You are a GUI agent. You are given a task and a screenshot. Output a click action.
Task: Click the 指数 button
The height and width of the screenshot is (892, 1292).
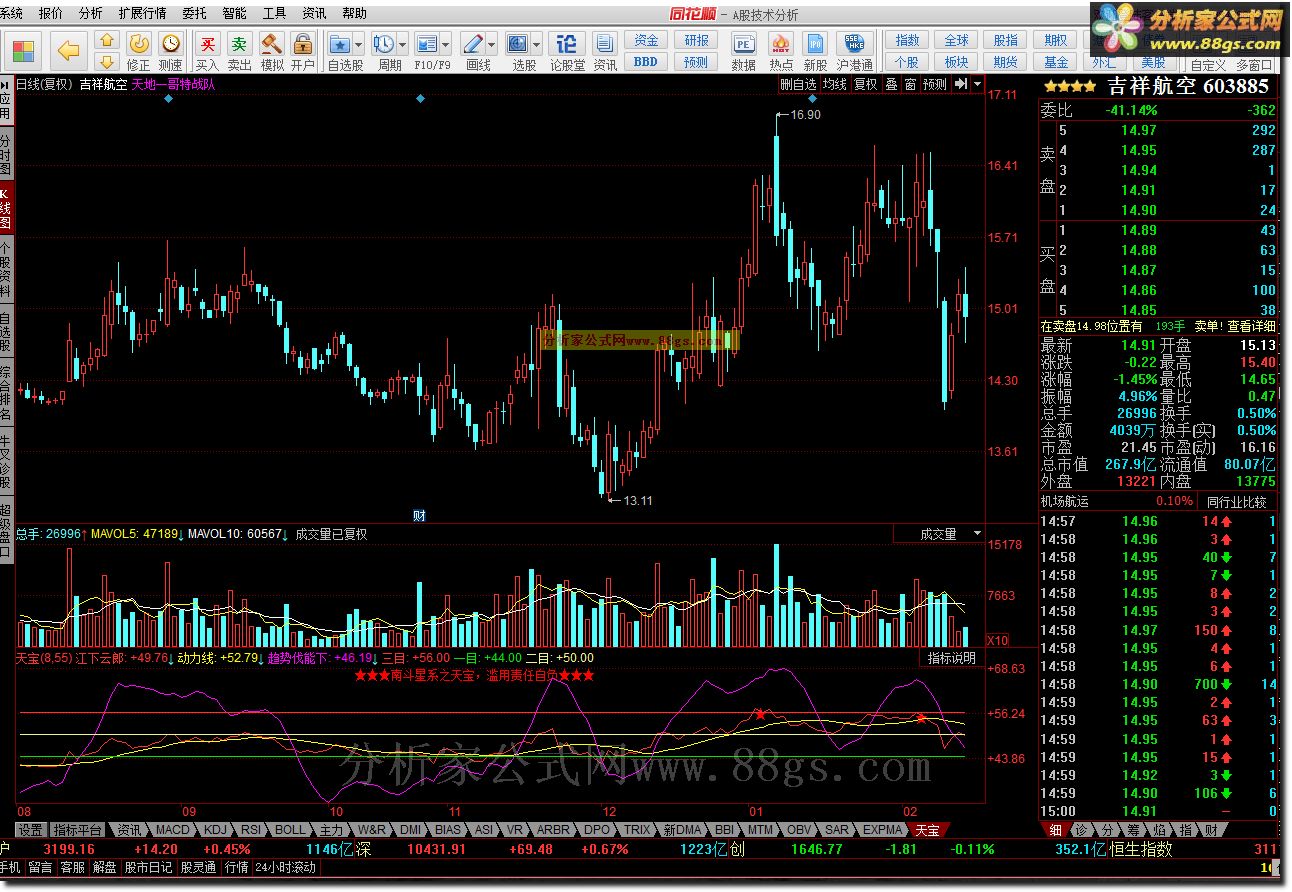tap(907, 40)
